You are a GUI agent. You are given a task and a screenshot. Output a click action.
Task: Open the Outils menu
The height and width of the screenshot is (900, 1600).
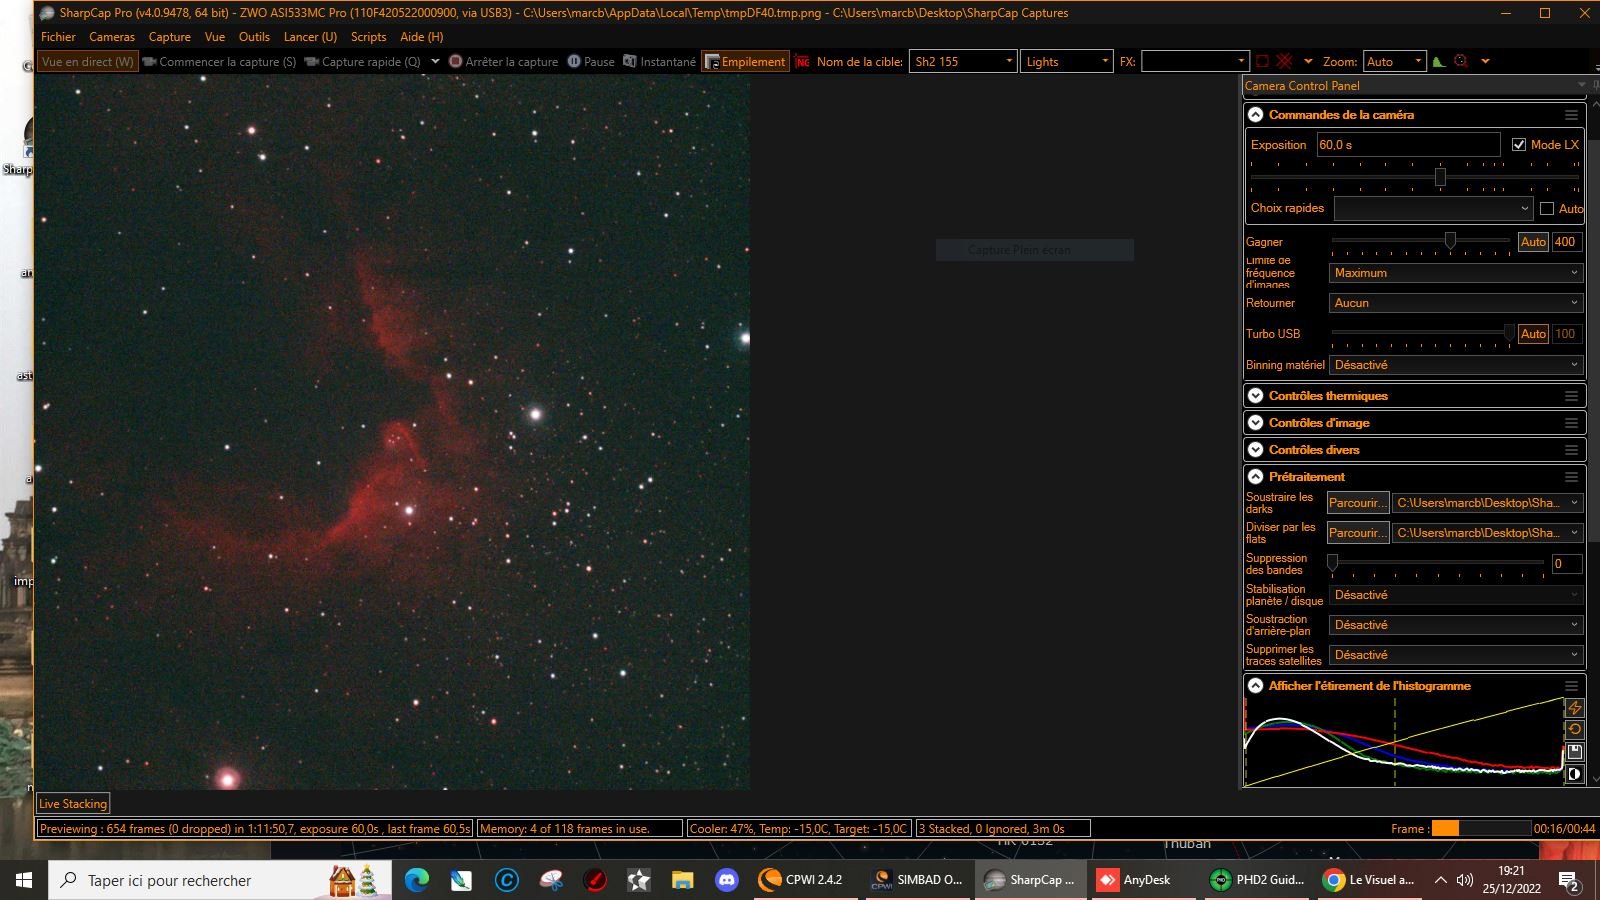click(x=254, y=37)
